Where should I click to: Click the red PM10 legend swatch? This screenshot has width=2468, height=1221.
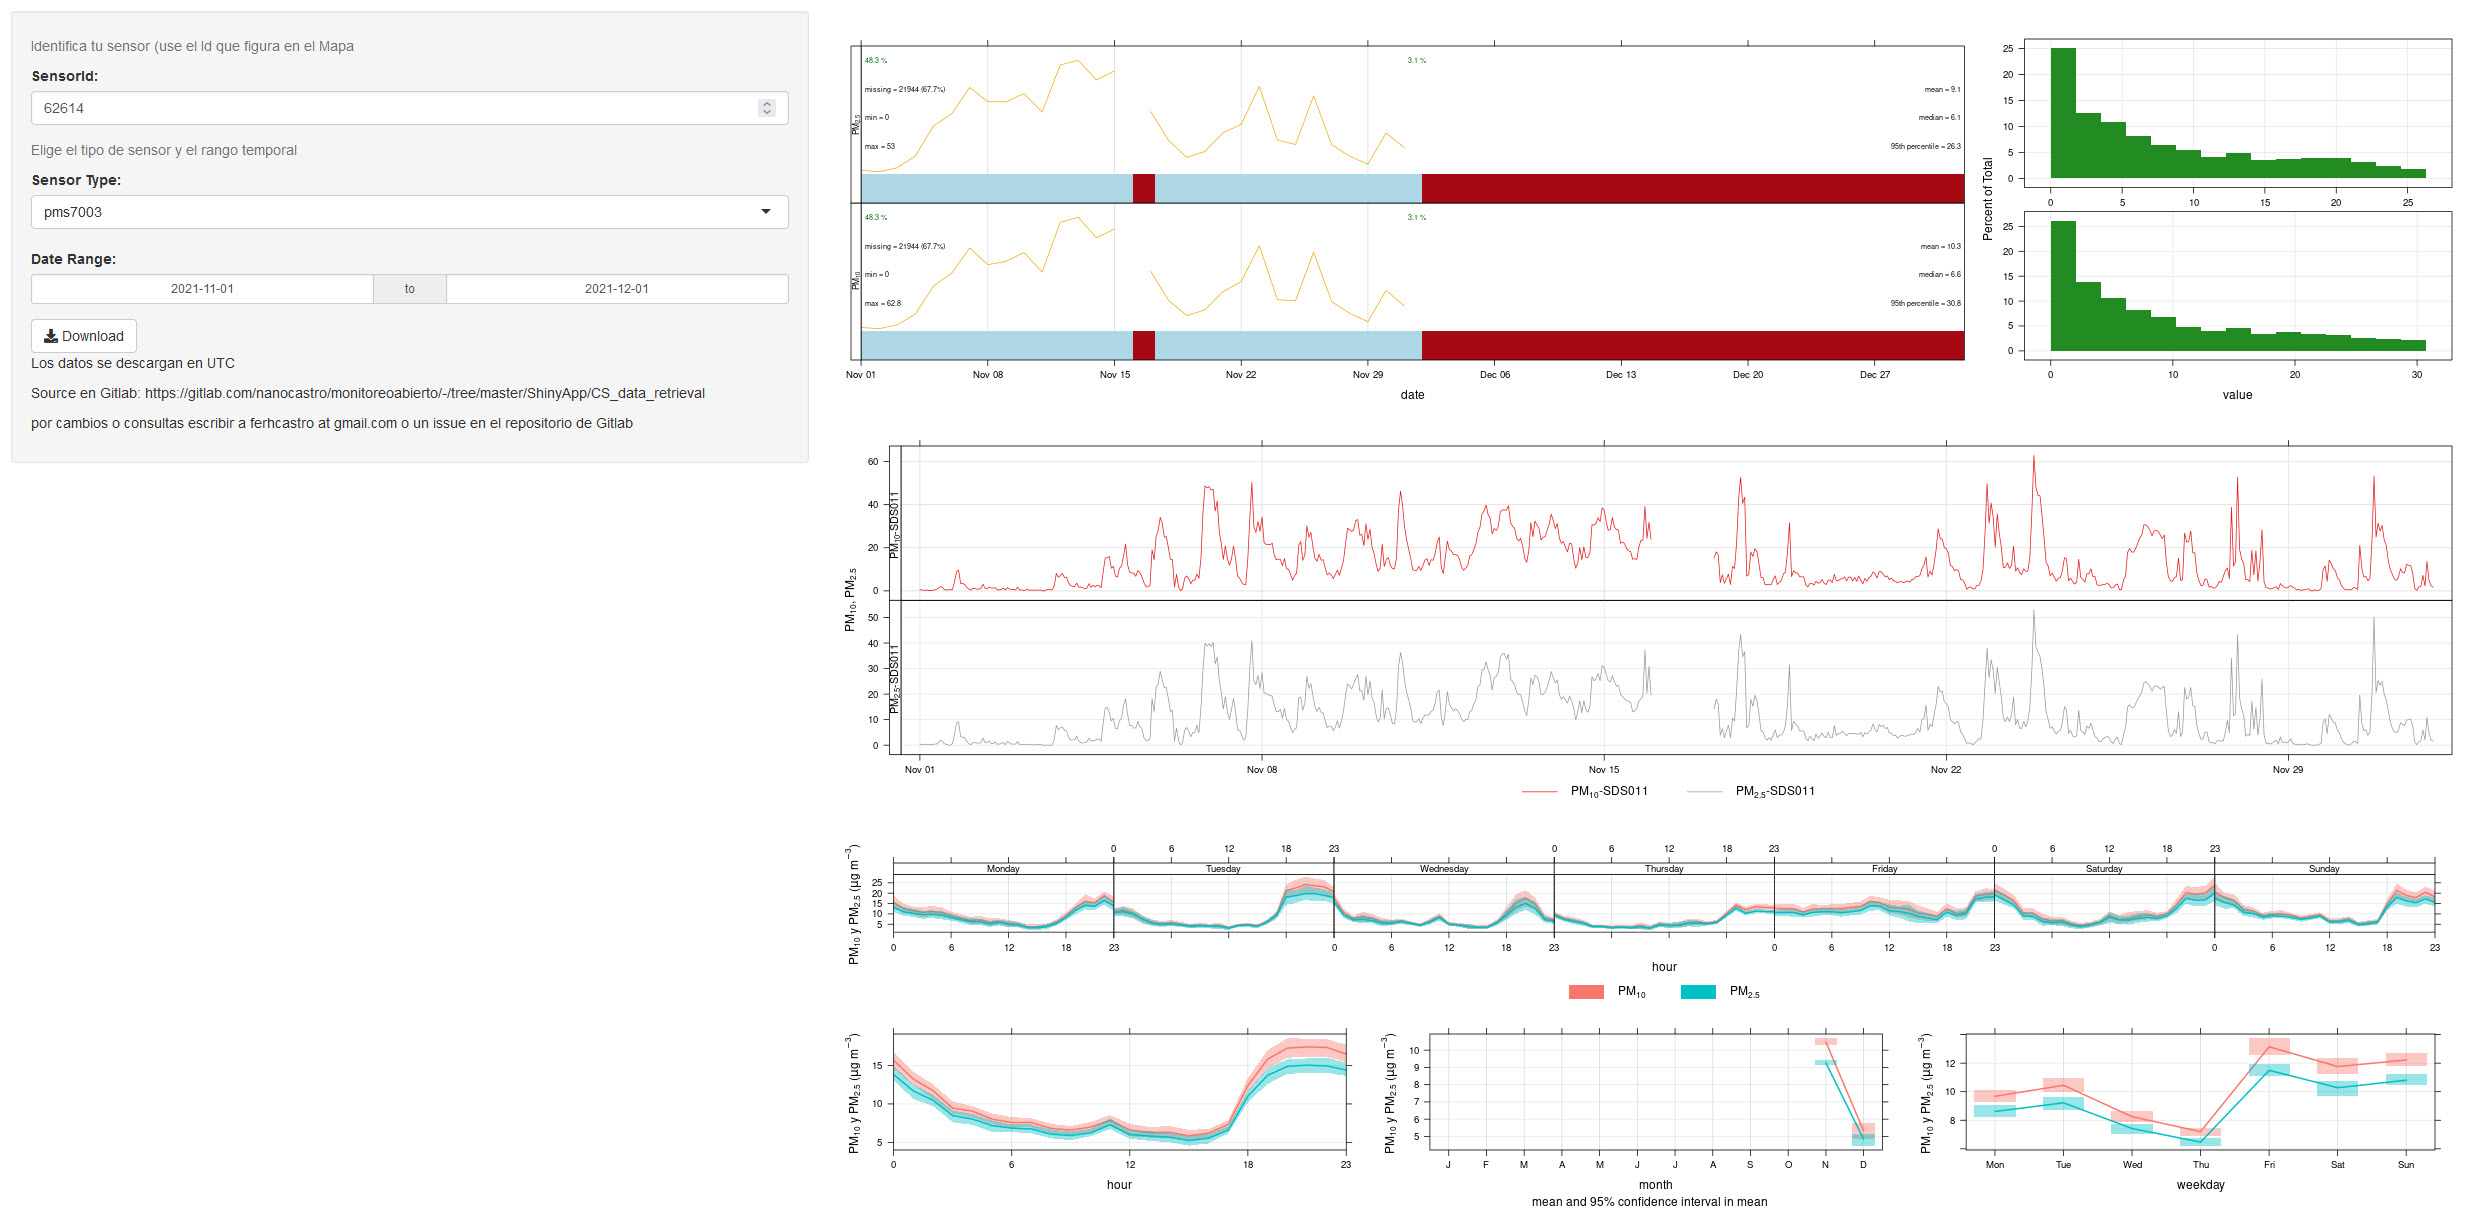[x=1586, y=992]
